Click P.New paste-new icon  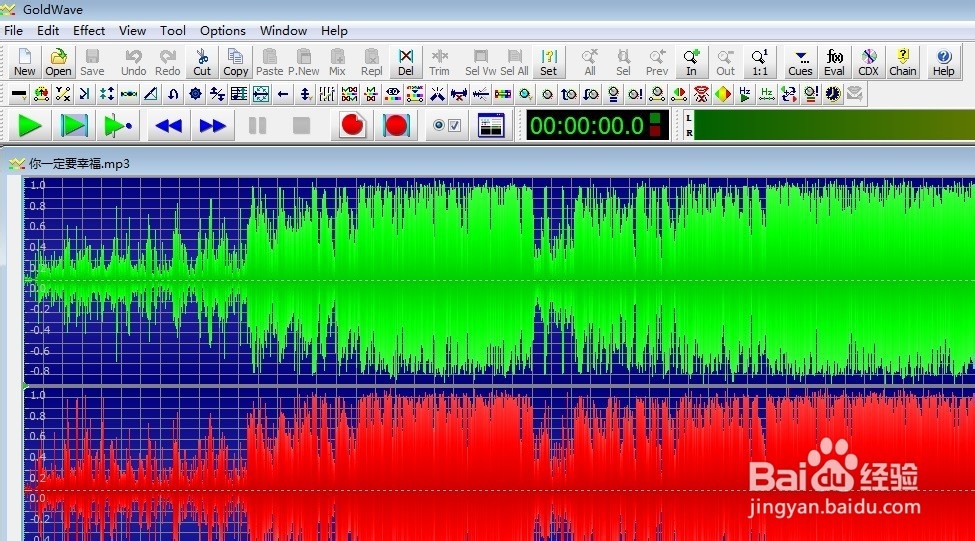303,62
